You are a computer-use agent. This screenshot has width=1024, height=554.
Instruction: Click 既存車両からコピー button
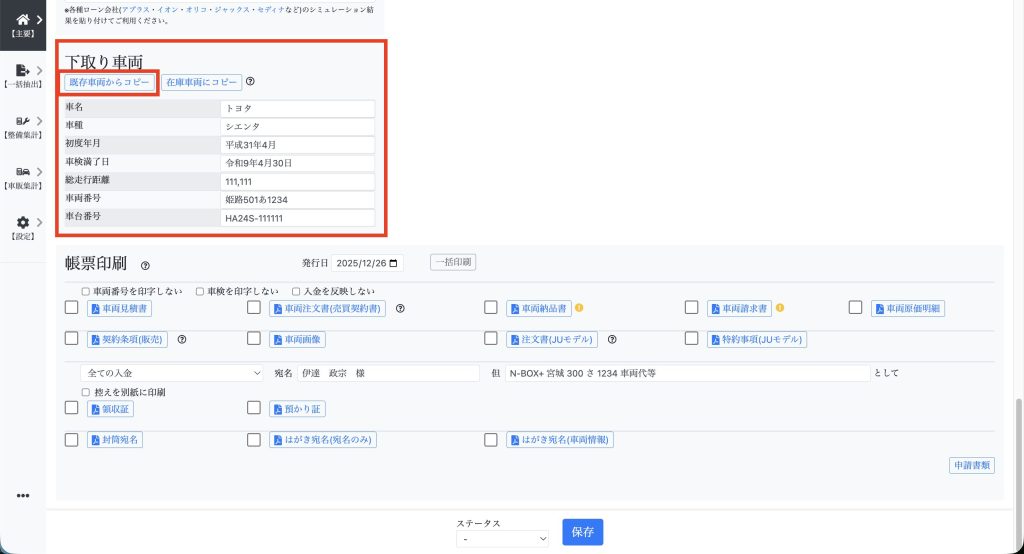(110, 82)
